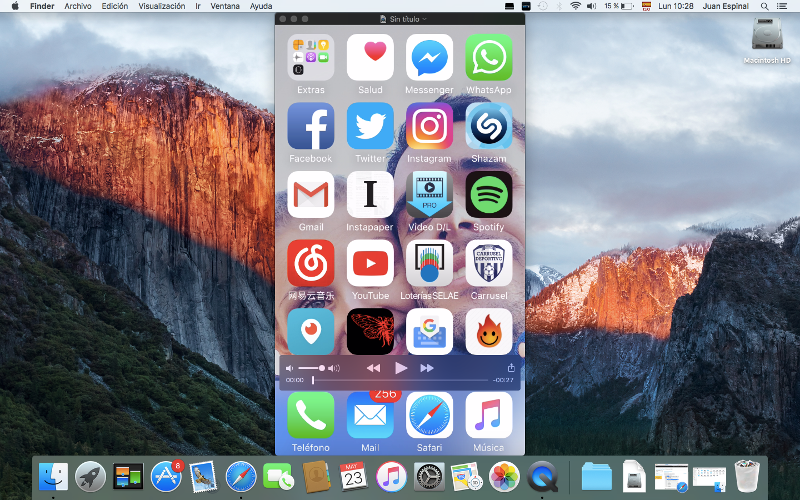Tap the Hotspot Shield flame smiley icon
The image size is (800, 500).
click(x=489, y=332)
